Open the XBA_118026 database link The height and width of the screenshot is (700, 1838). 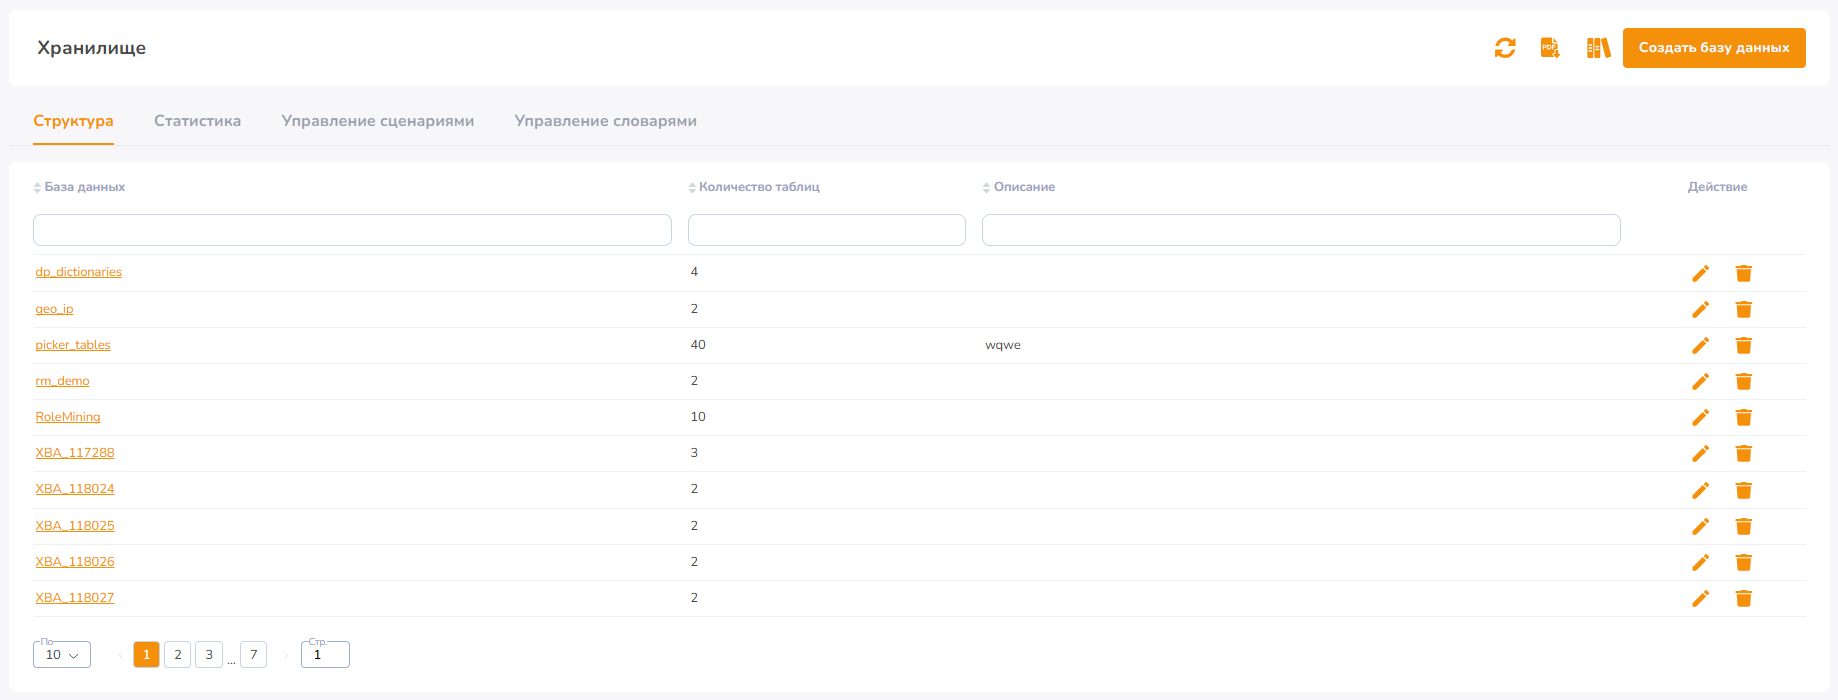tap(75, 562)
